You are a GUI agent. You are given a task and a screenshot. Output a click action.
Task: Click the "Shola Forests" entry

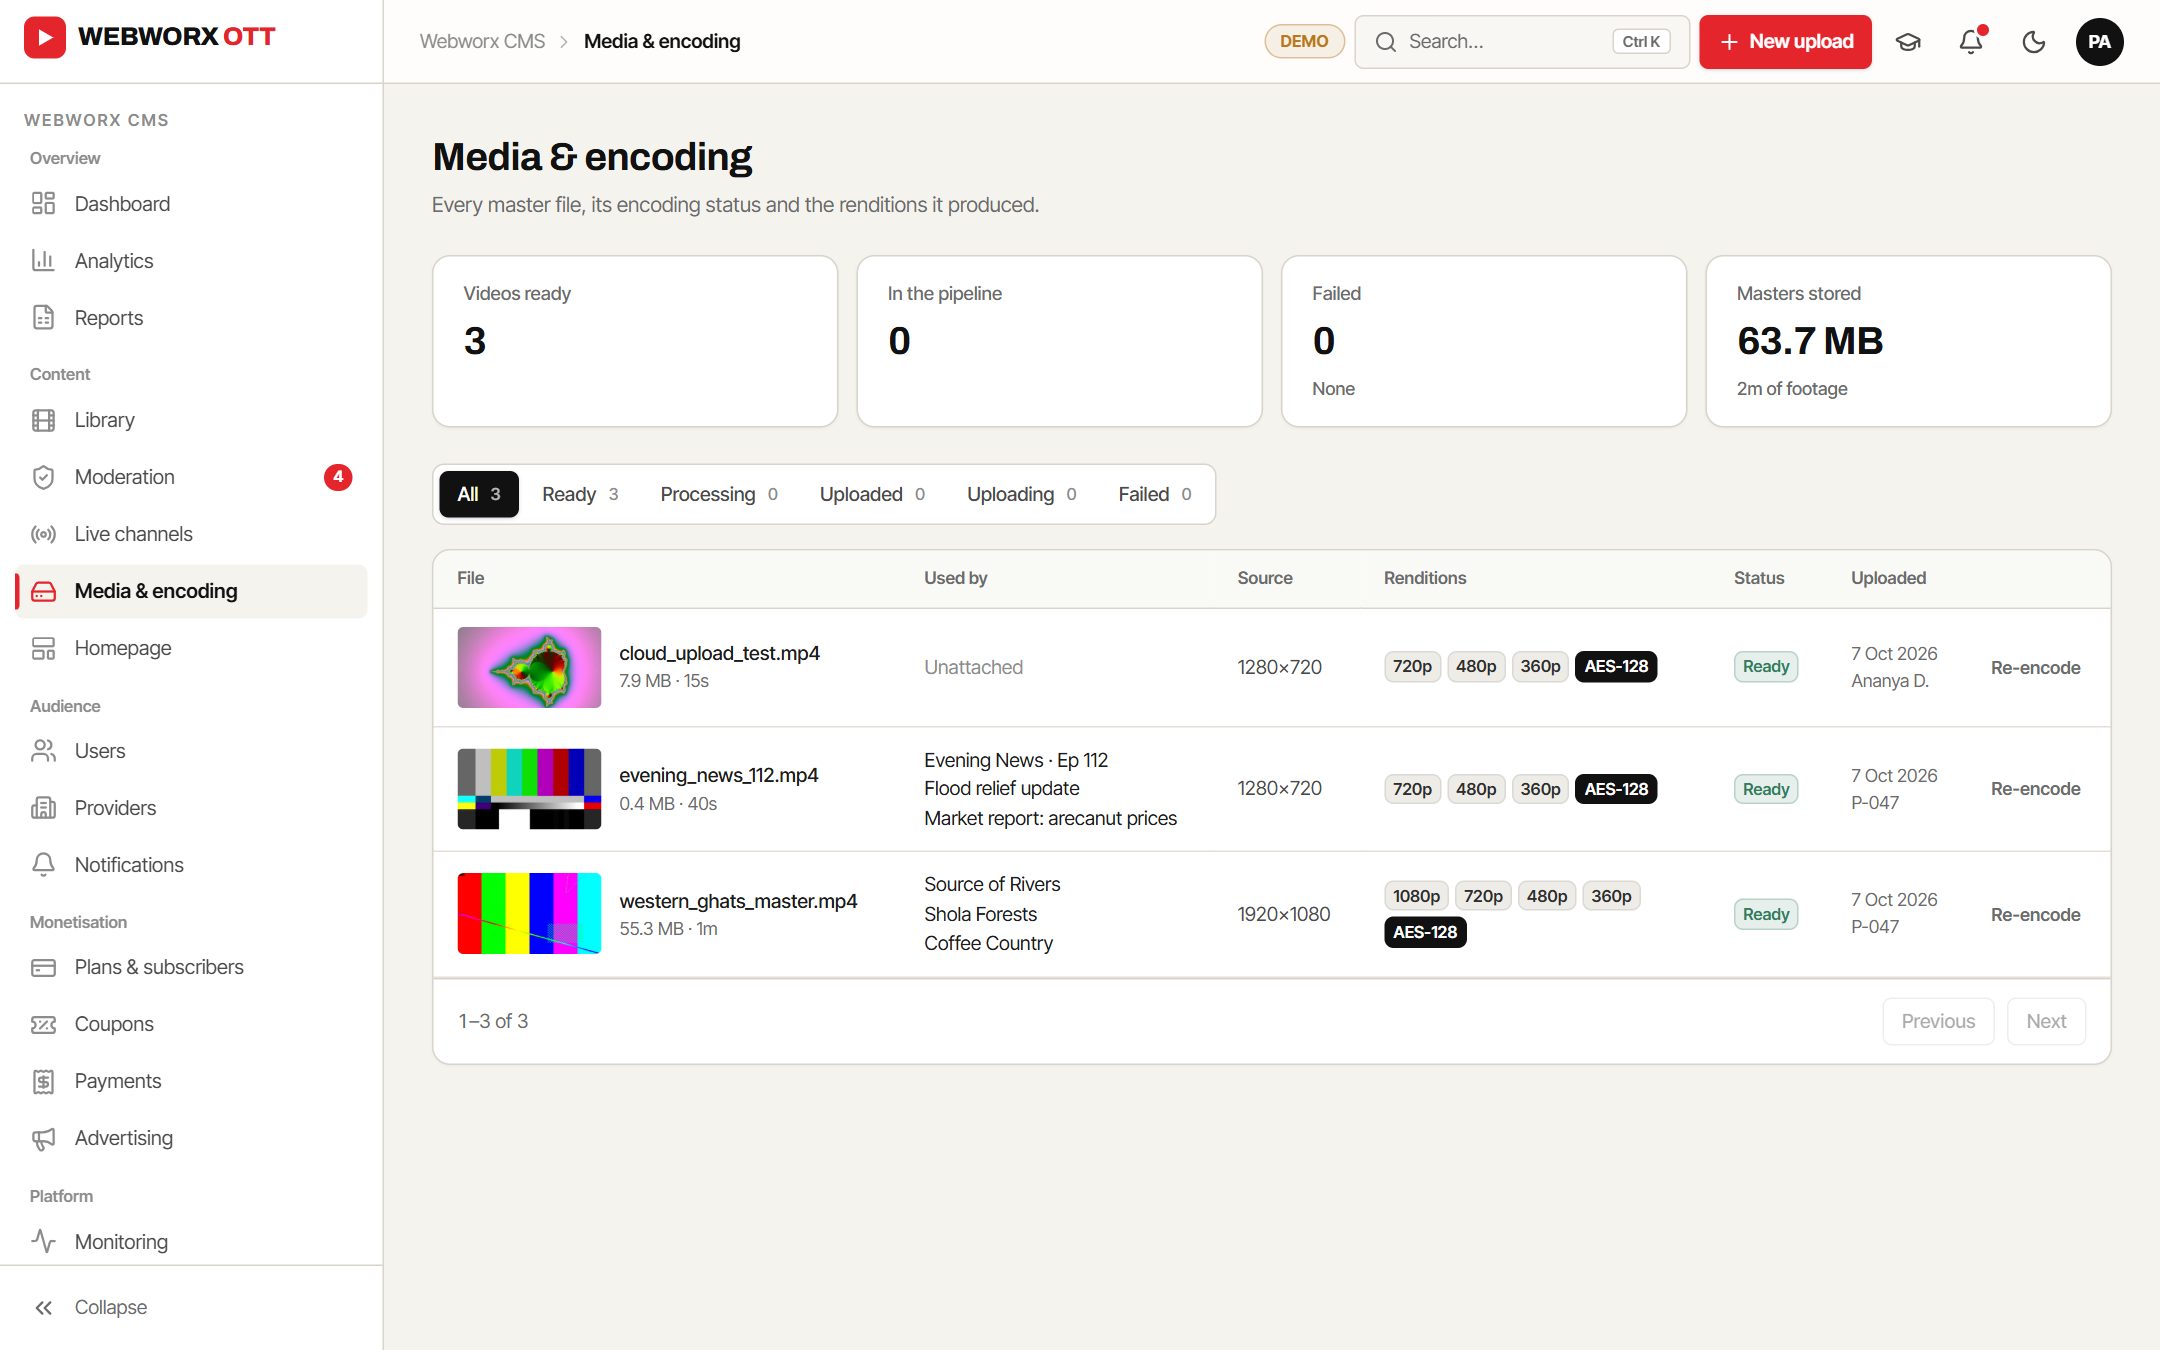980,914
